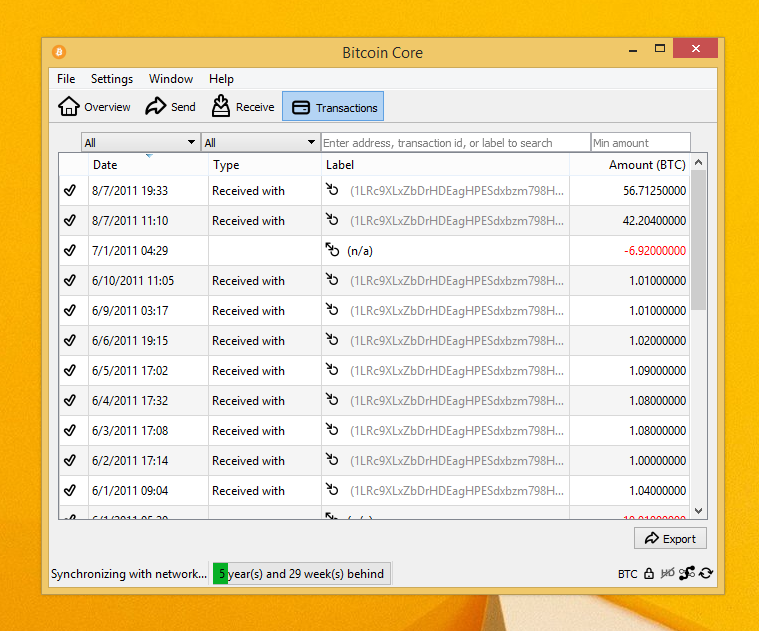The image size is (759, 631).
Task: Sort by the Date column header
Action: pos(148,165)
